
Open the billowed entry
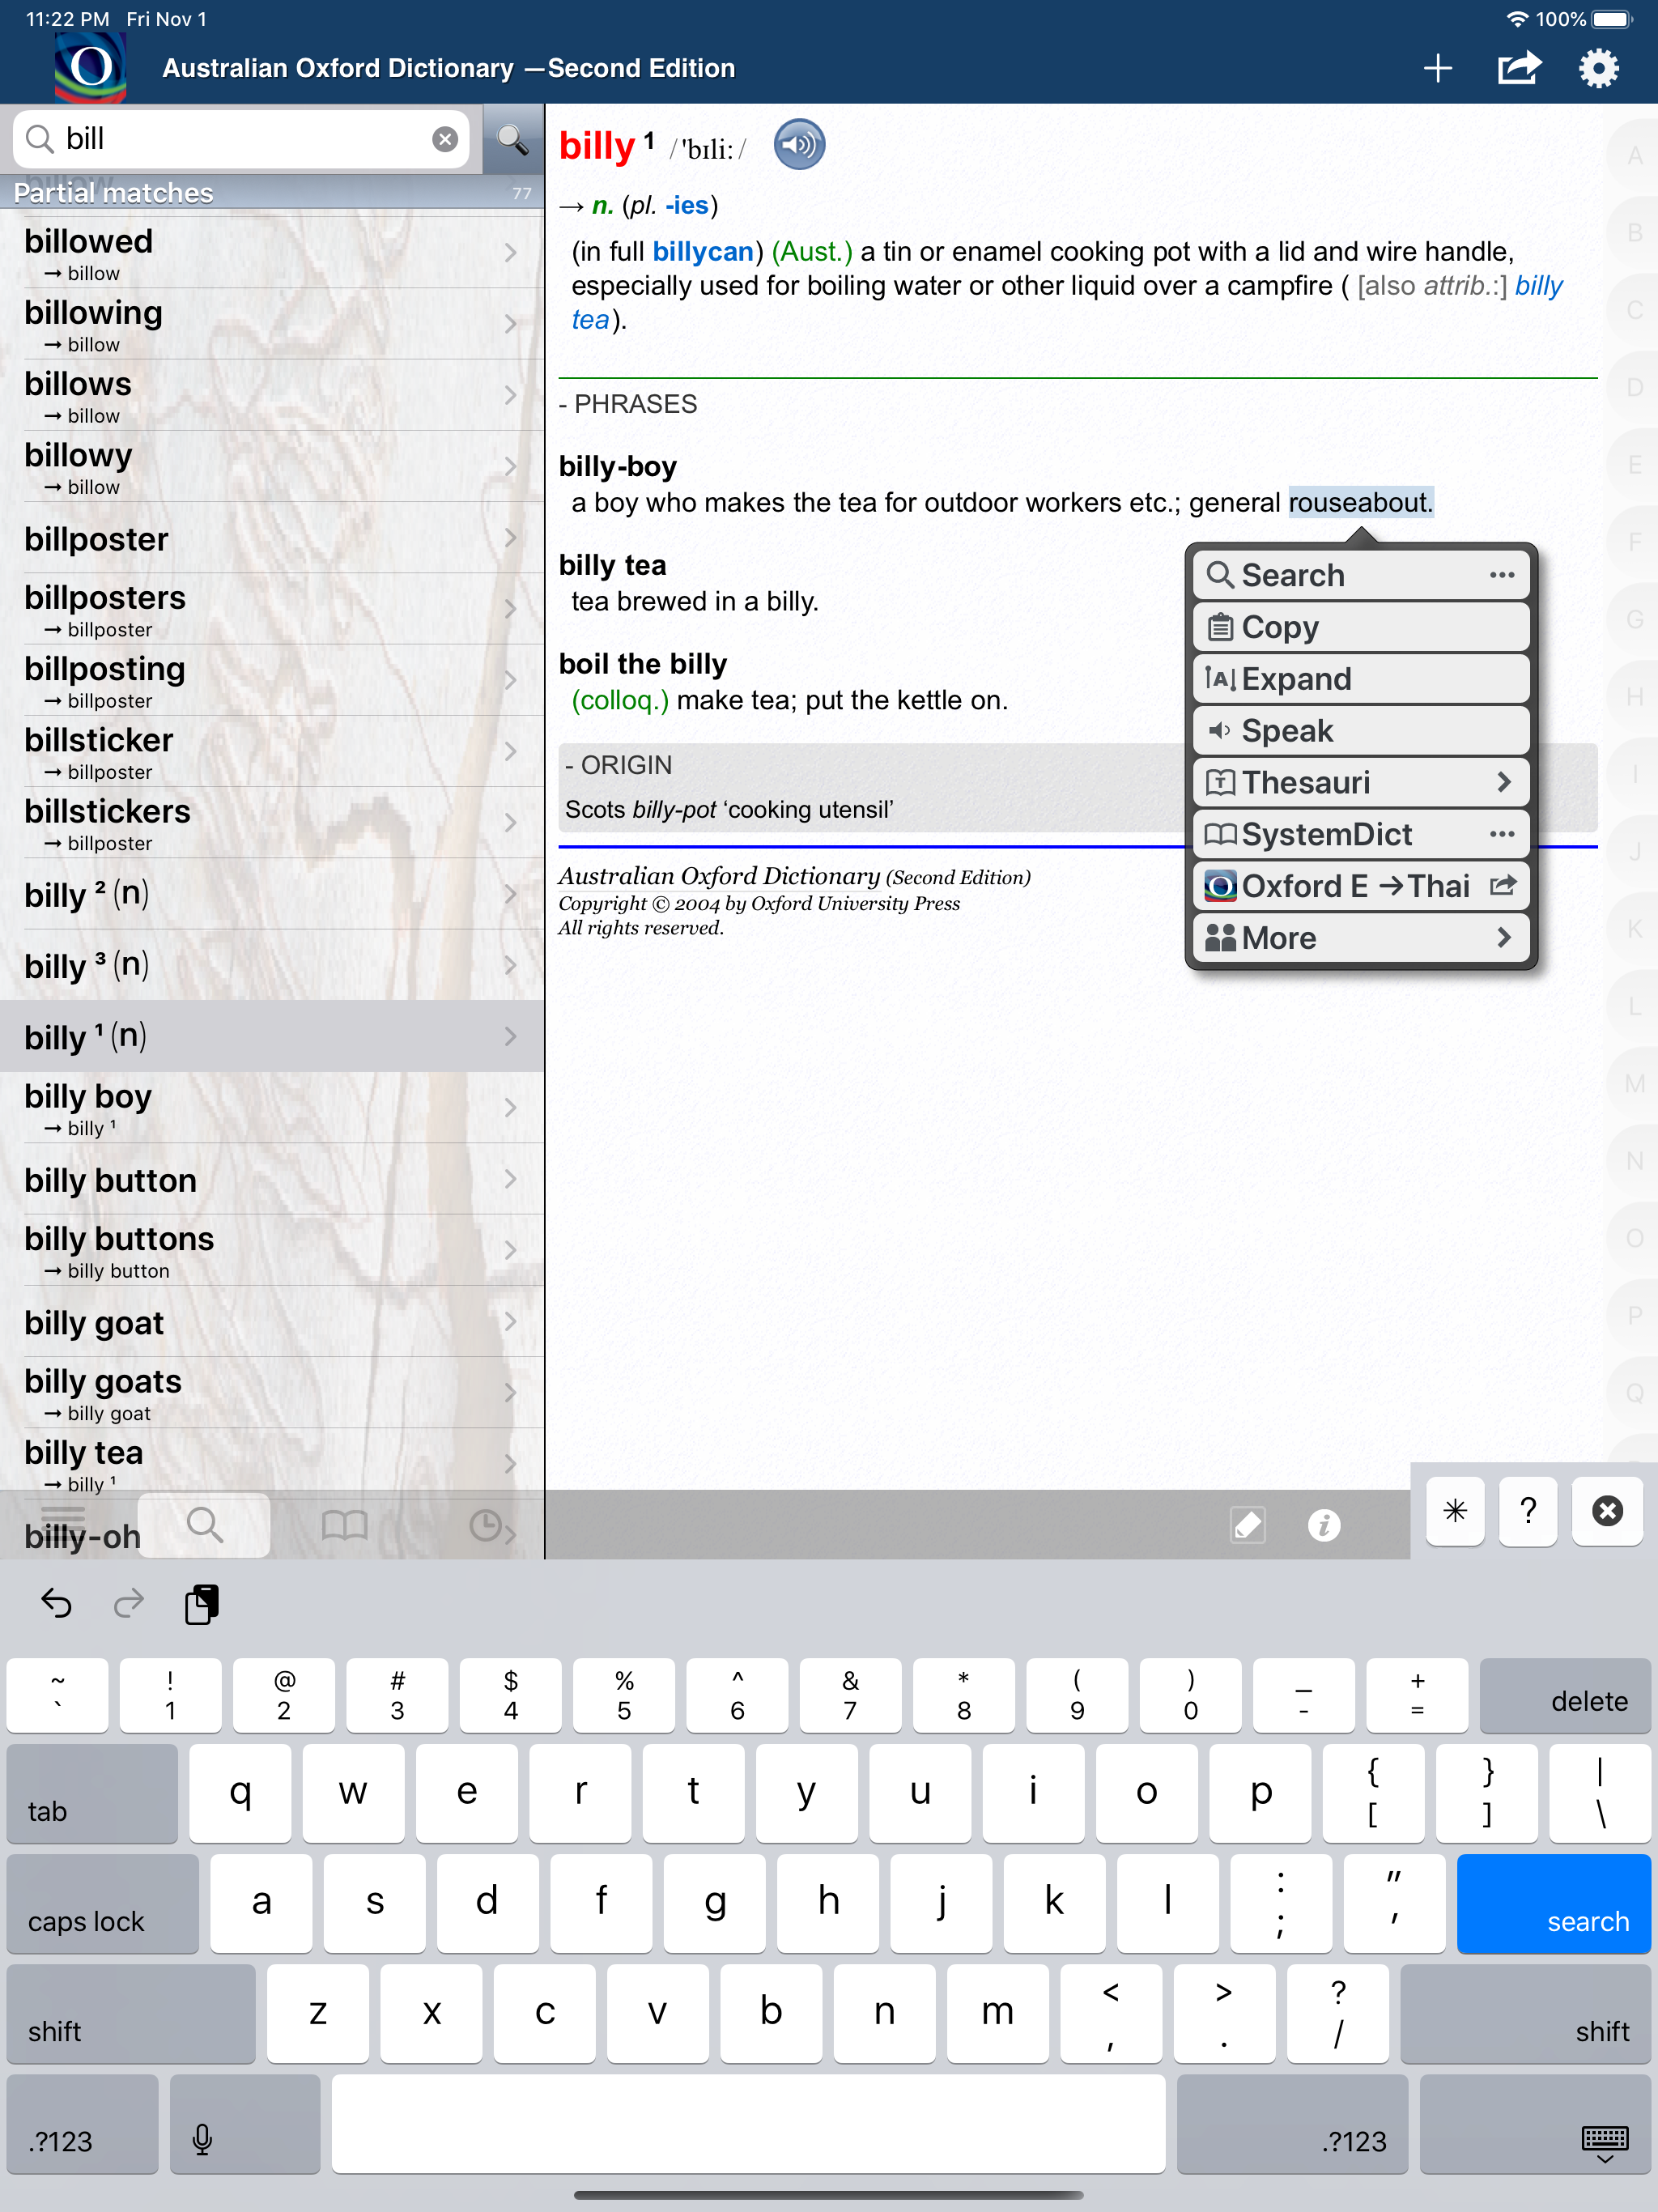[x=272, y=253]
